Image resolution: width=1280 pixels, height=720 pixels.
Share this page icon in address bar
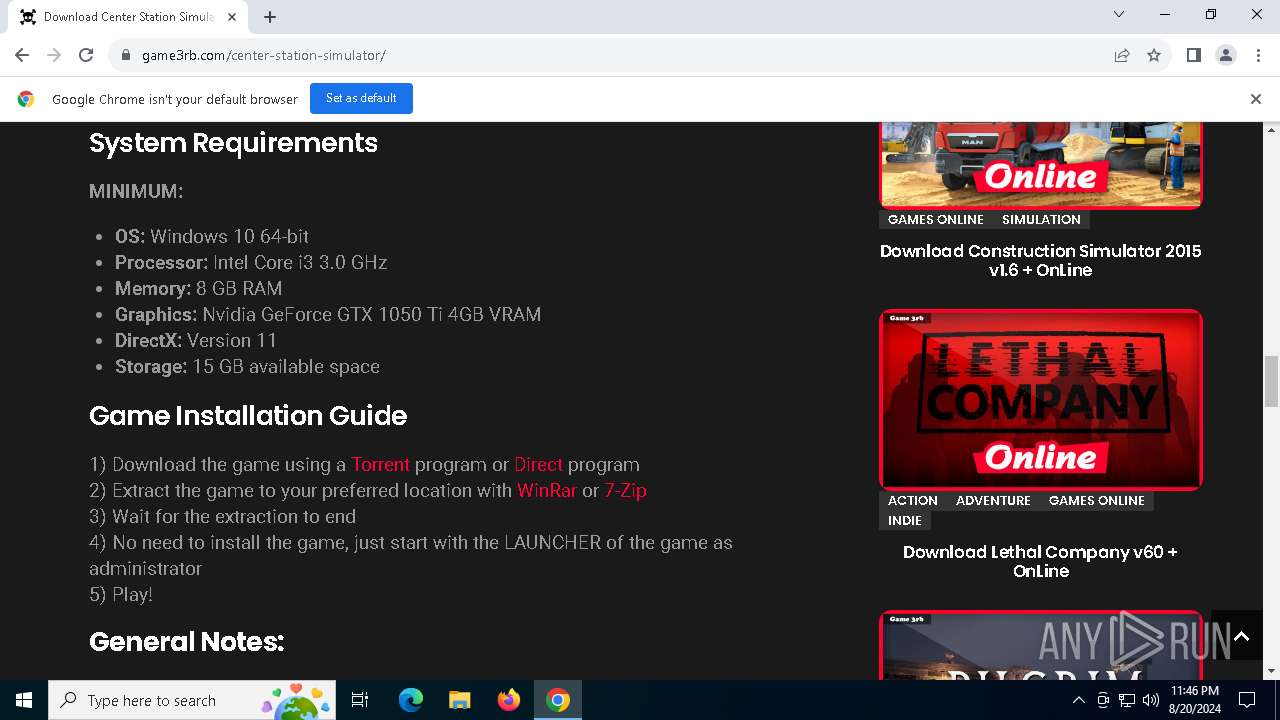coord(1122,55)
